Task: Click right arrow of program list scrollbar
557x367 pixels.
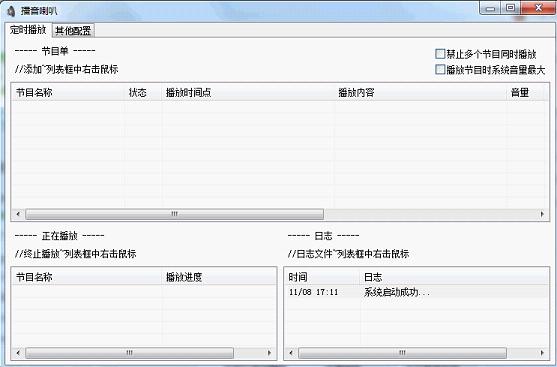Action: (x=542, y=214)
